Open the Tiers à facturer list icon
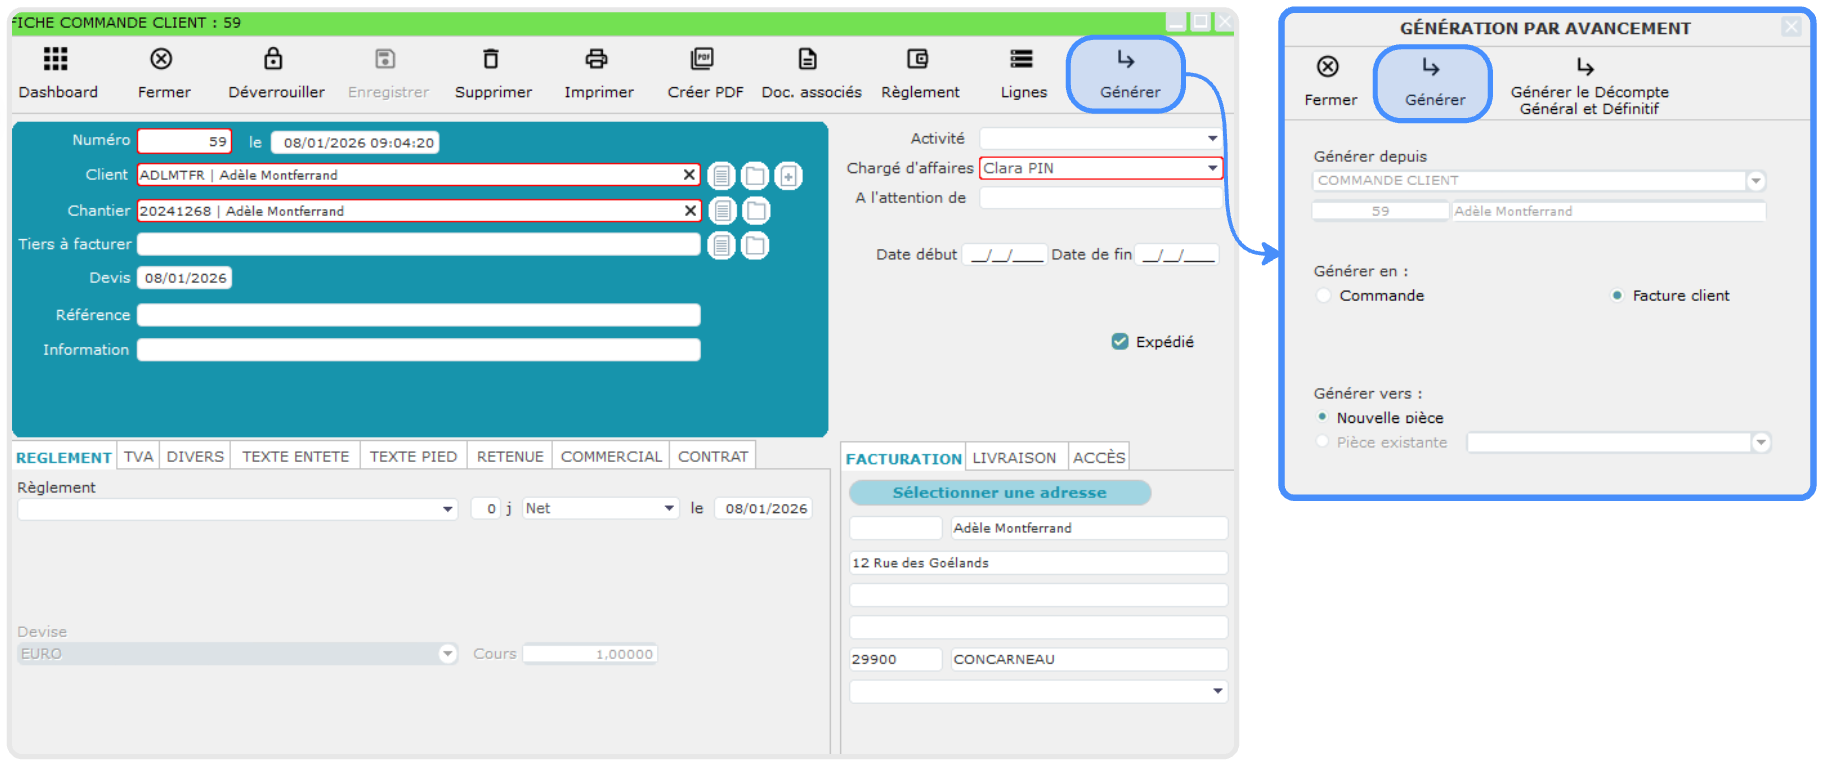1825x767 pixels. tap(721, 245)
